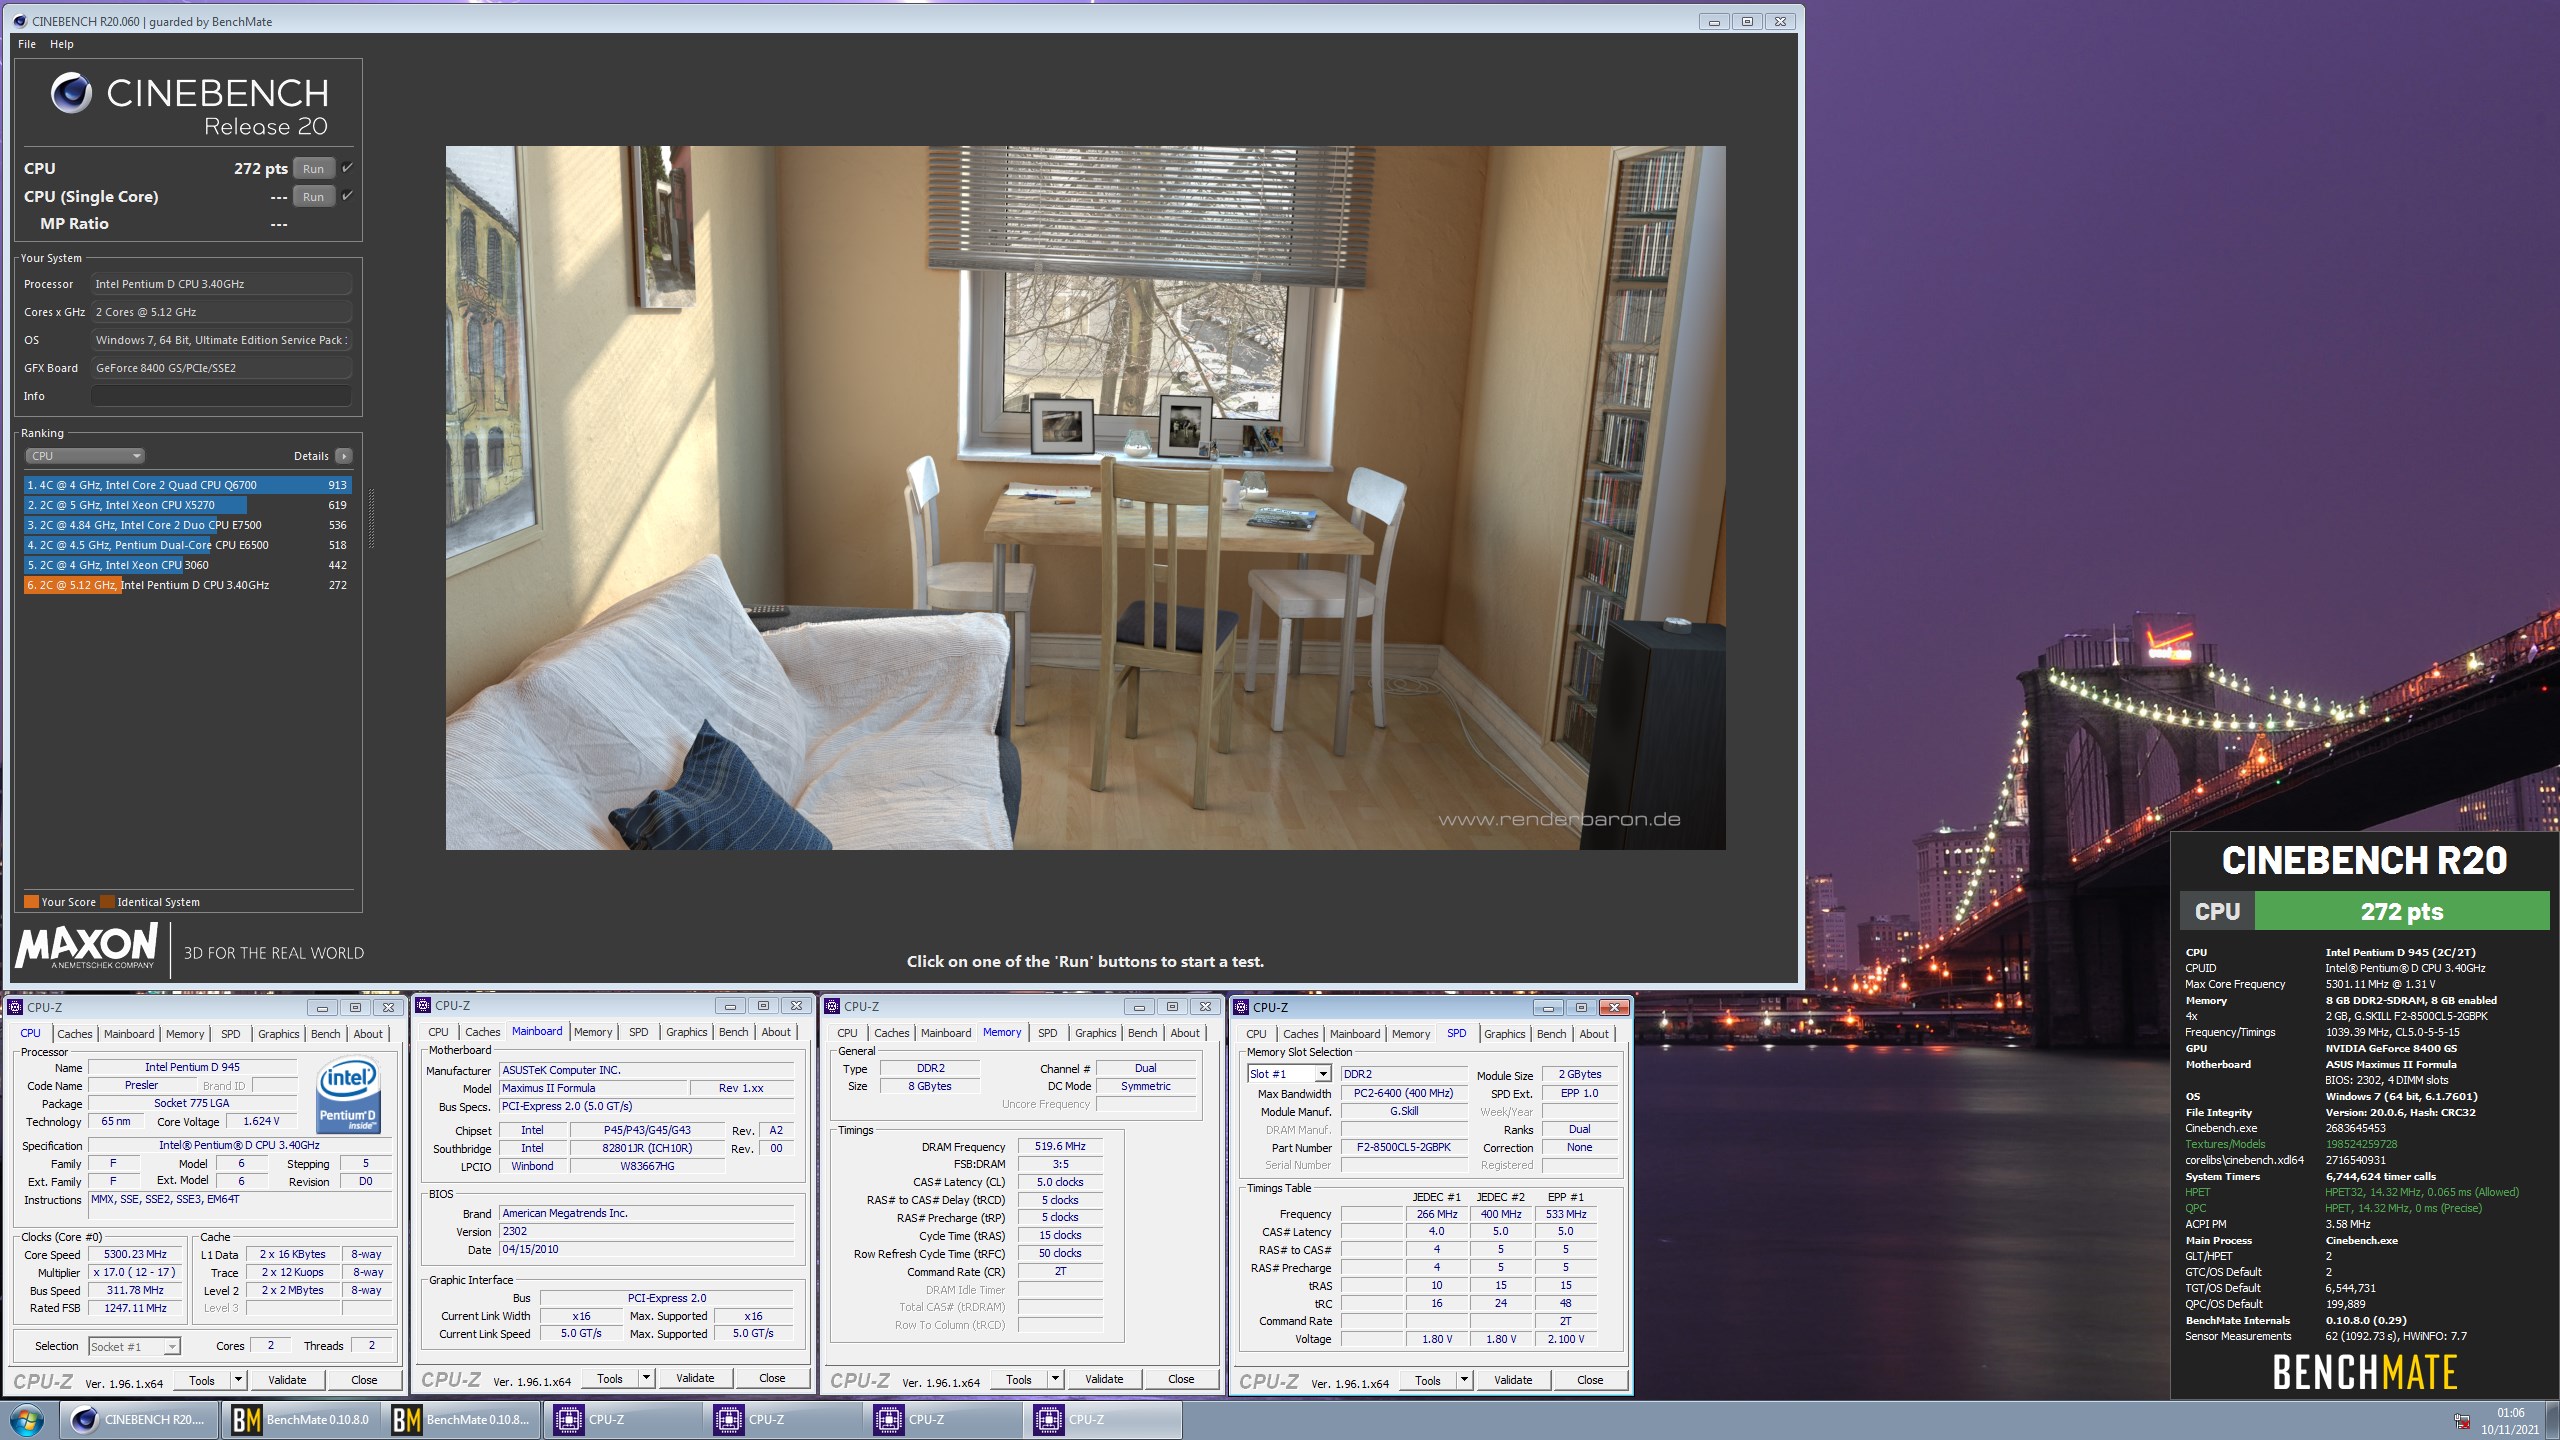Viewport: 2560px width, 1440px height.
Task: Click the rendered room image preview
Action: 1085,498
